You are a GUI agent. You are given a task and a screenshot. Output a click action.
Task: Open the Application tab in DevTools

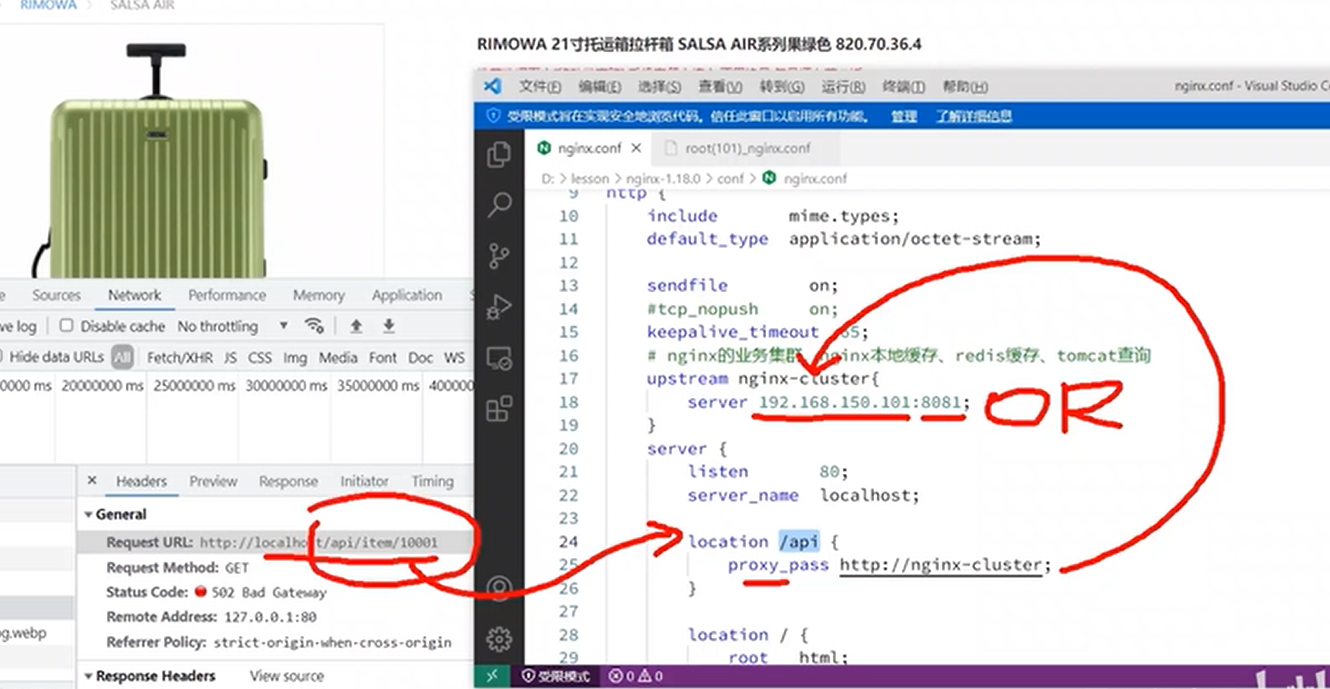click(406, 295)
